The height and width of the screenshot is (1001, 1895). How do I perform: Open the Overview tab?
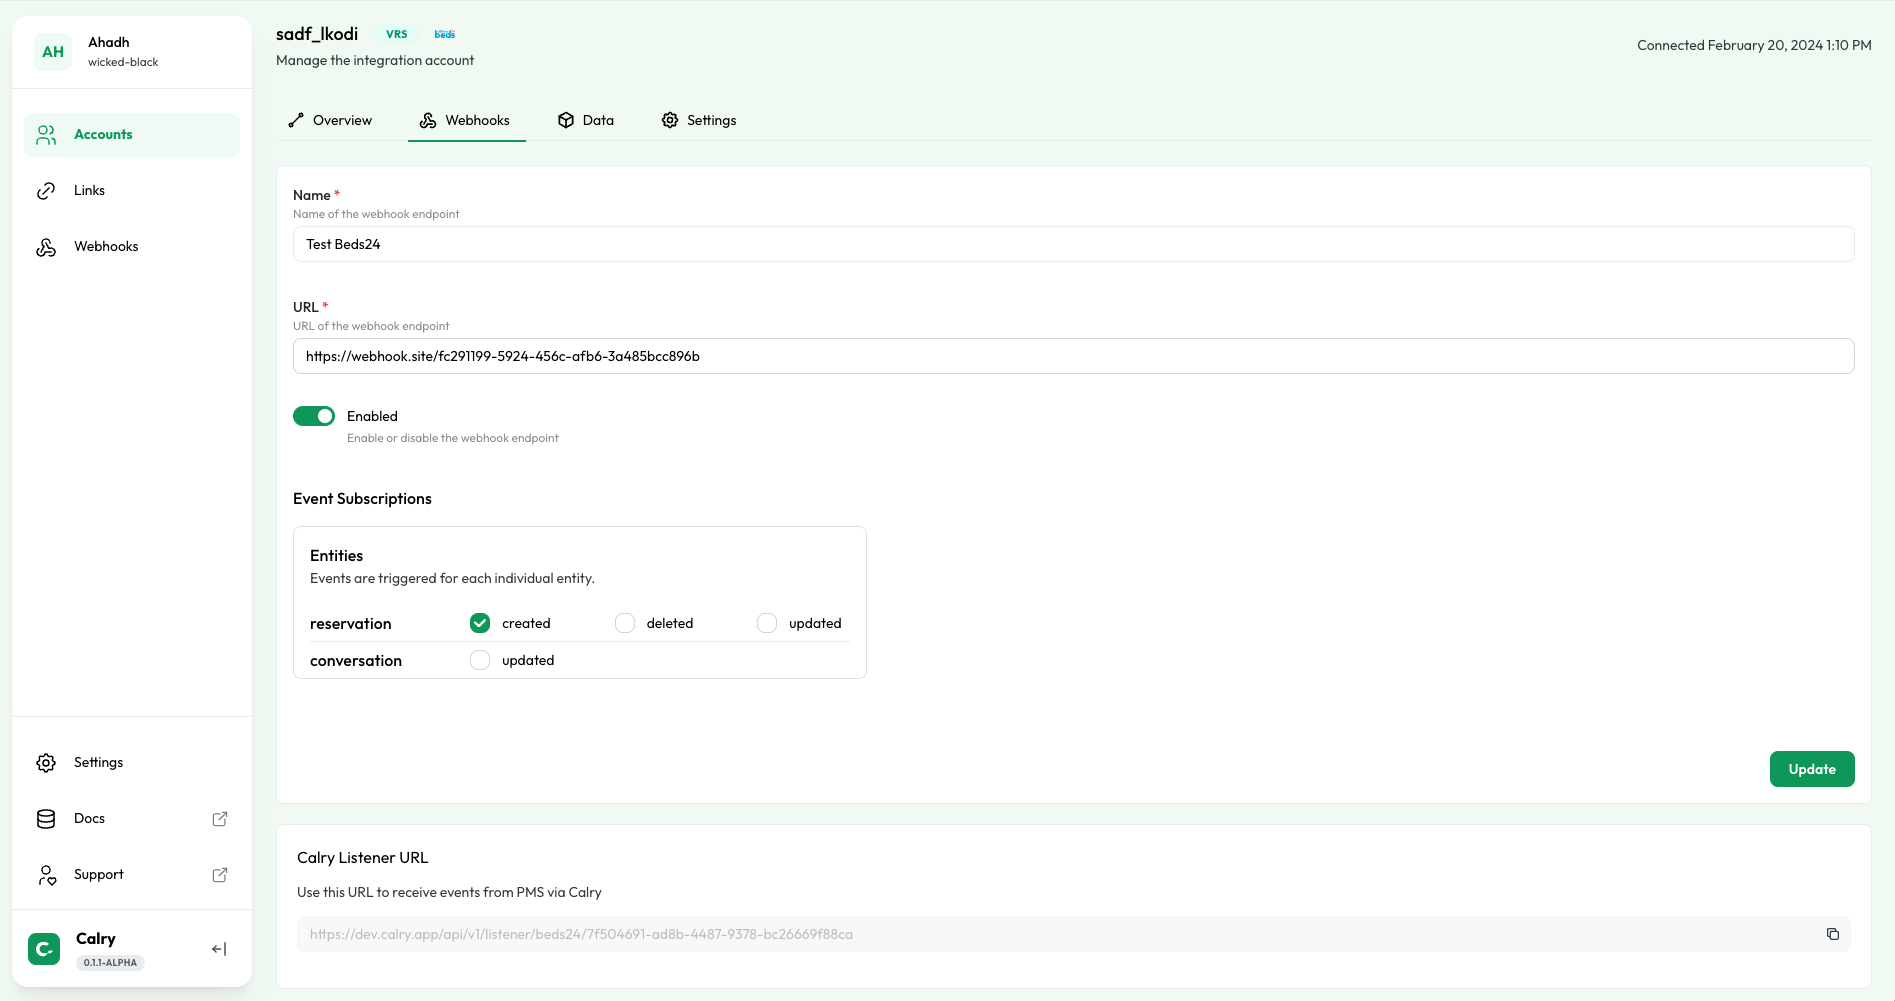330,120
